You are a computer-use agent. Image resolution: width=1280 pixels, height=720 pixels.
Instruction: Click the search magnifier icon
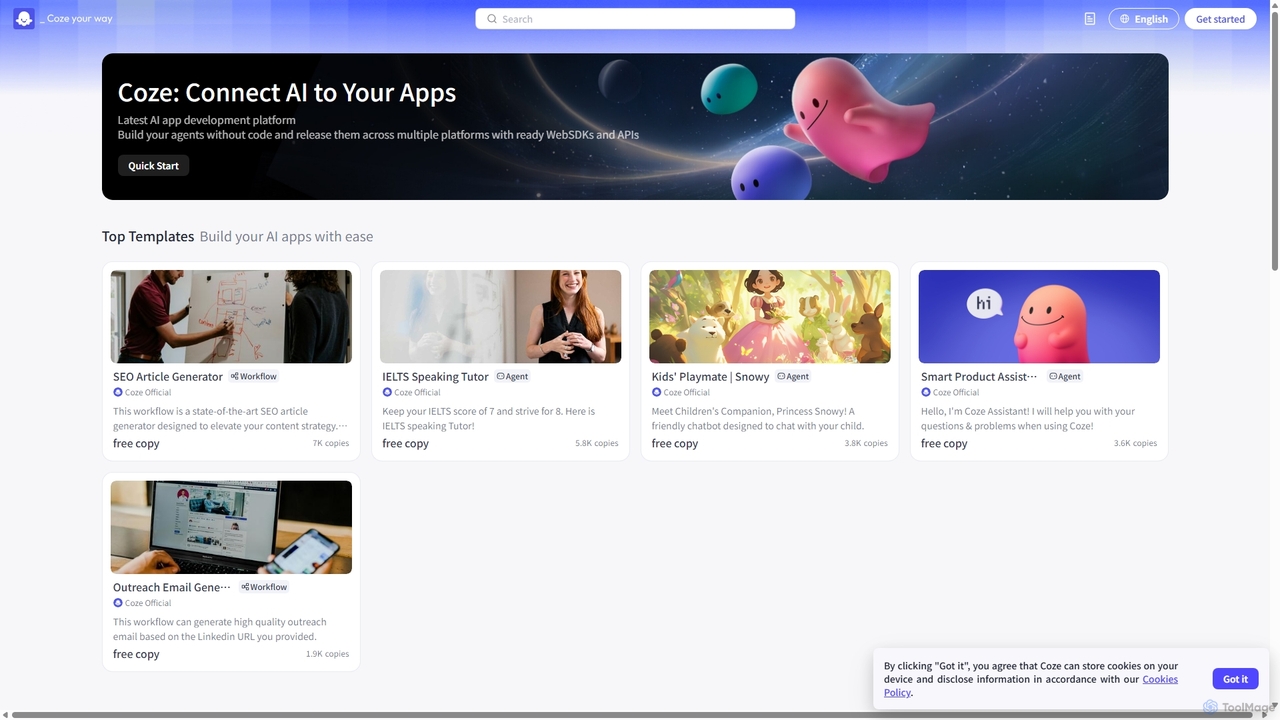coord(492,19)
